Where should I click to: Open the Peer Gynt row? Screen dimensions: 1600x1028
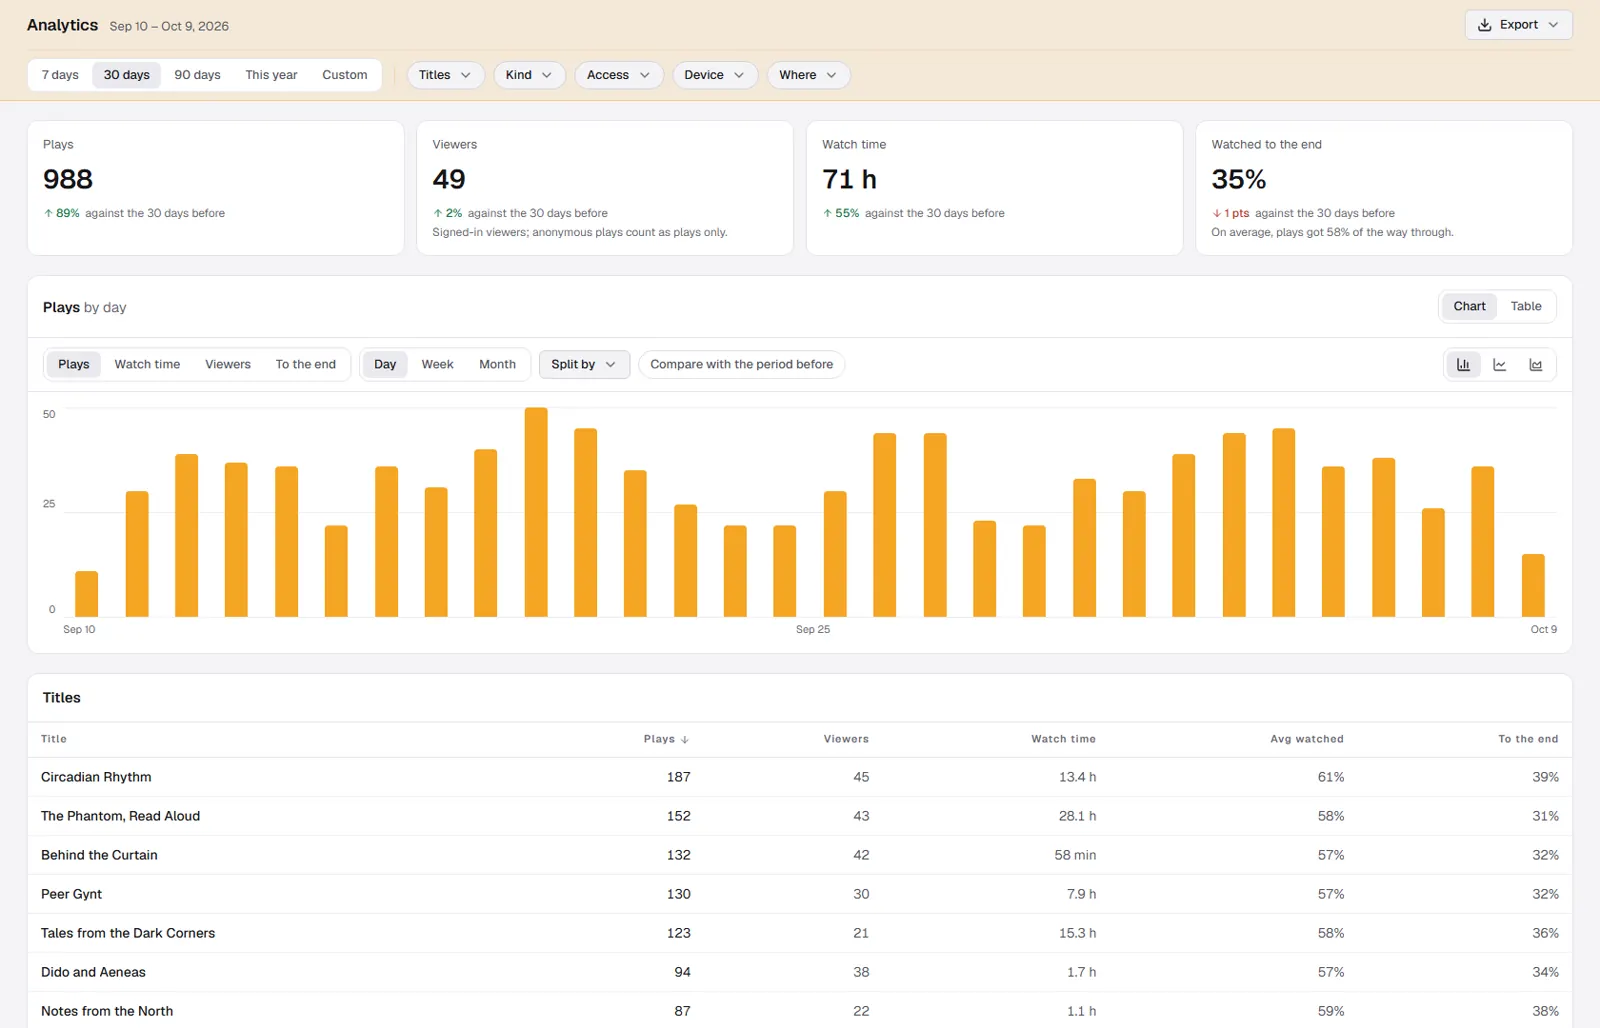coord(800,894)
